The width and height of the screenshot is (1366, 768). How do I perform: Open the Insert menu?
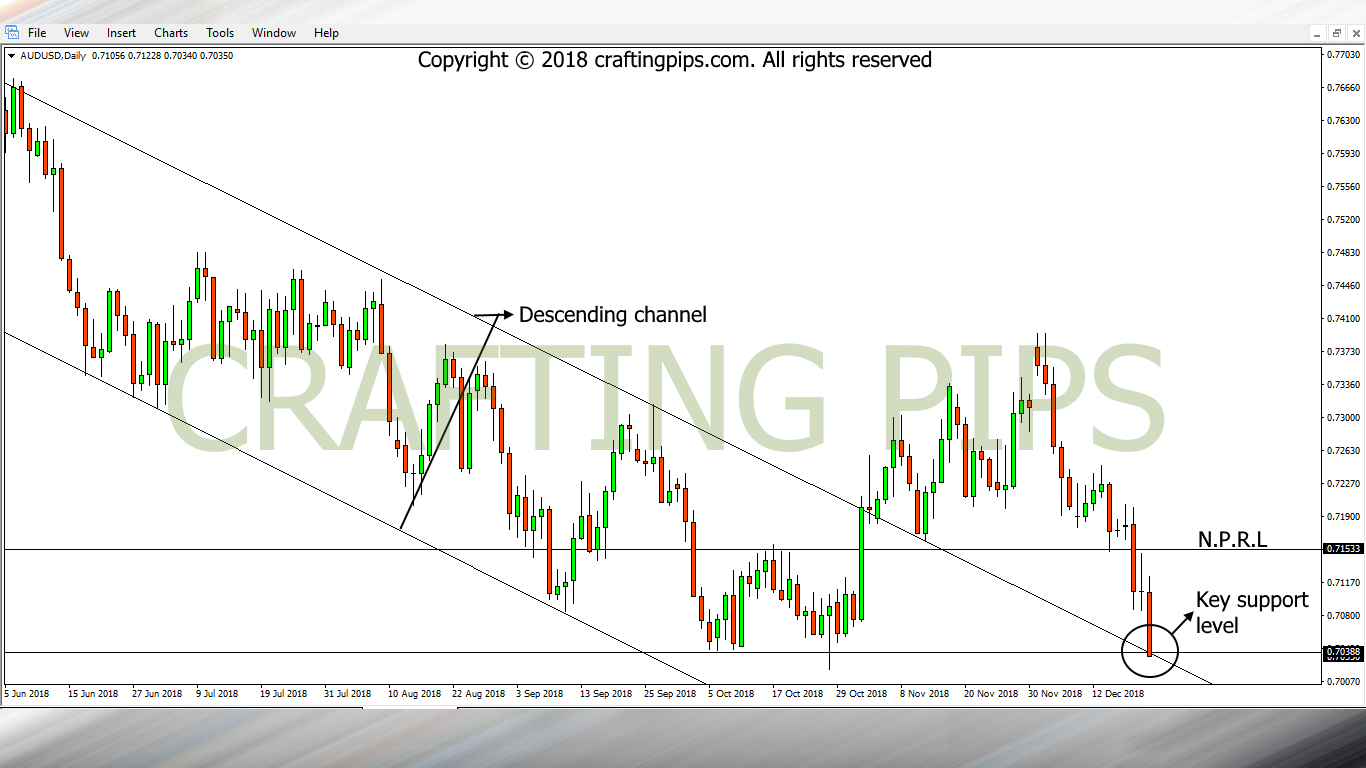[121, 33]
